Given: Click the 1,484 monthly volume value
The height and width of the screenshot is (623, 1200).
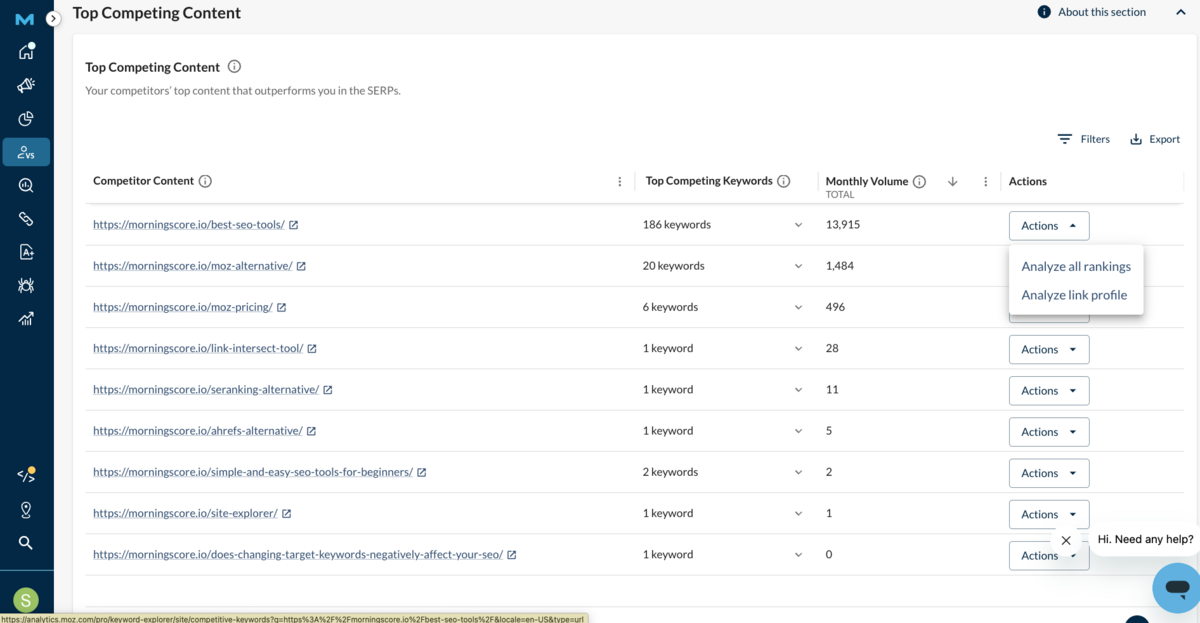Looking at the screenshot, I should click(x=840, y=266).
